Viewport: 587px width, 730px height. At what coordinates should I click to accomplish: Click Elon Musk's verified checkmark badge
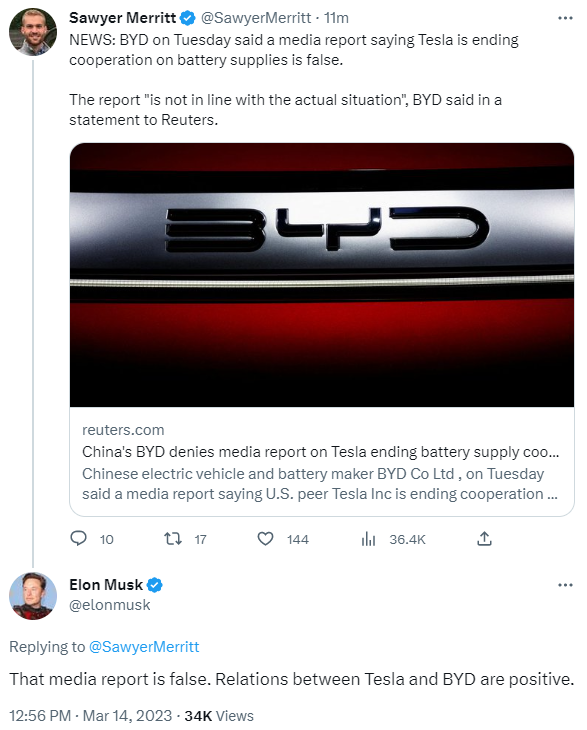(155, 585)
